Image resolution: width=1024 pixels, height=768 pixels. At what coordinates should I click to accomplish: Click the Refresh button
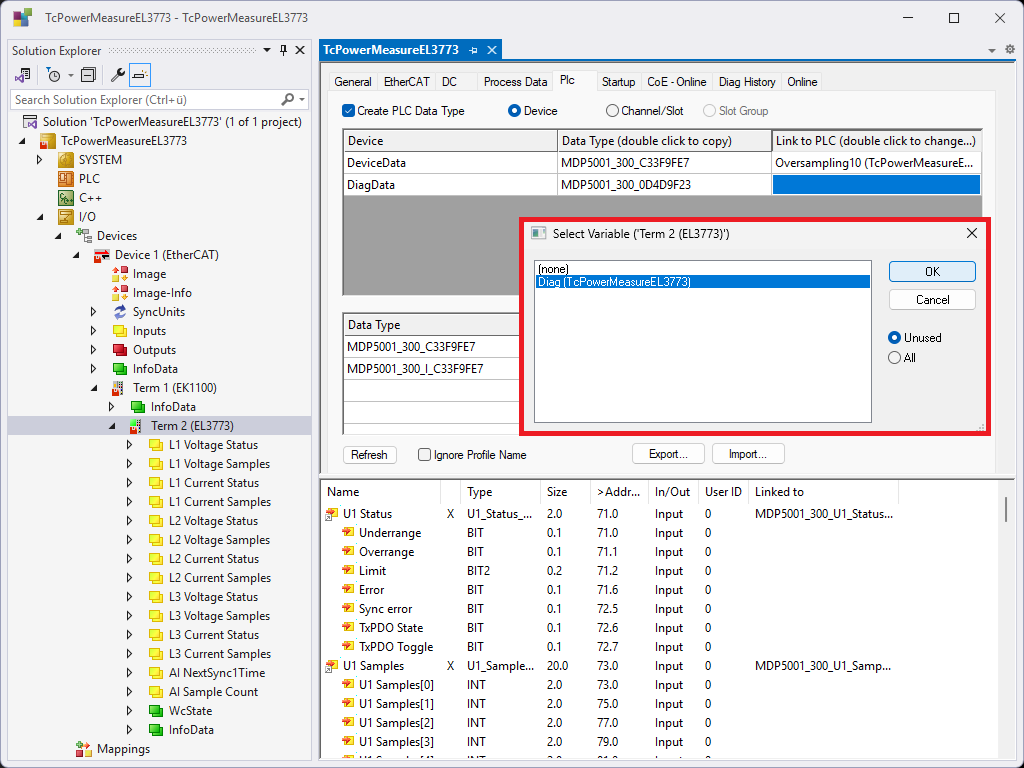370,455
